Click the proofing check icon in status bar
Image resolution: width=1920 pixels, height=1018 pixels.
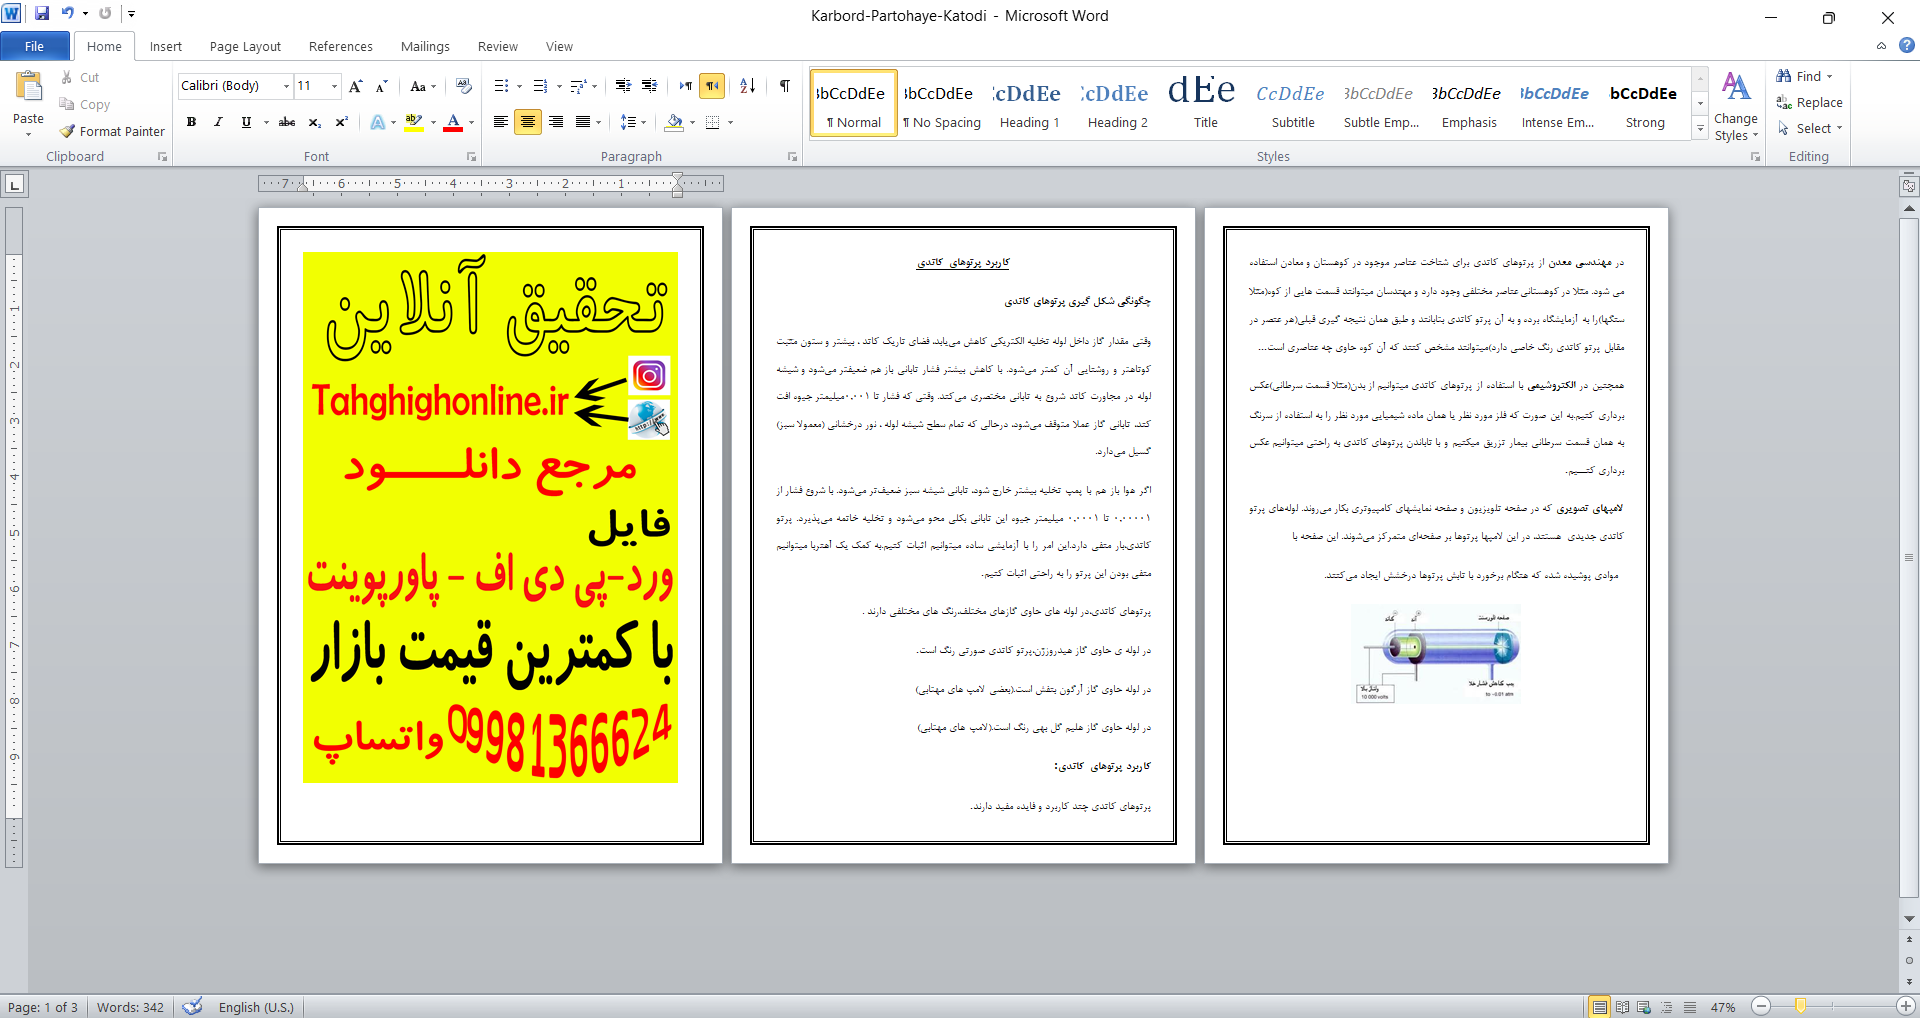click(193, 1006)
